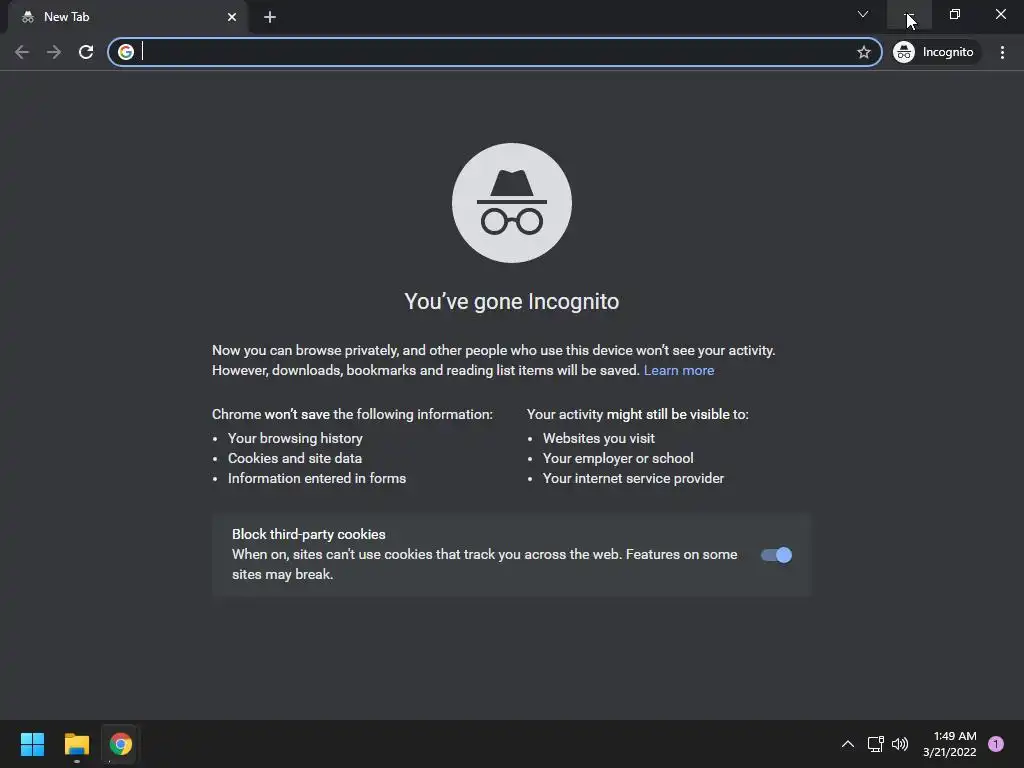The image size is (1024, 768).
Task: Open network status tray icon
Action: [x=875, y=744]
